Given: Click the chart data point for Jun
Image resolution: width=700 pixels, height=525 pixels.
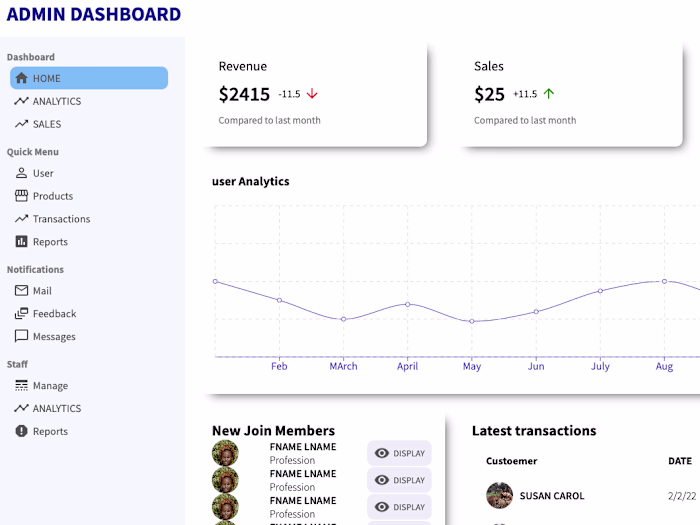Looking at the screenshot, I should pyautogui.click(x=536, y=312).
